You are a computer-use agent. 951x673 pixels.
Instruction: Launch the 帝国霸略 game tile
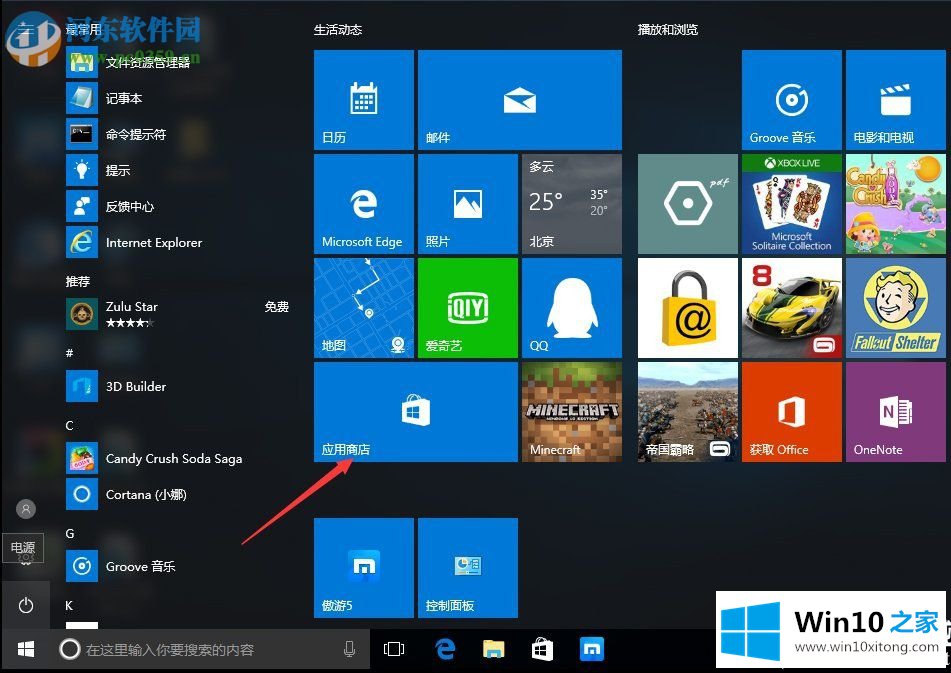click(x=688, y=412)
